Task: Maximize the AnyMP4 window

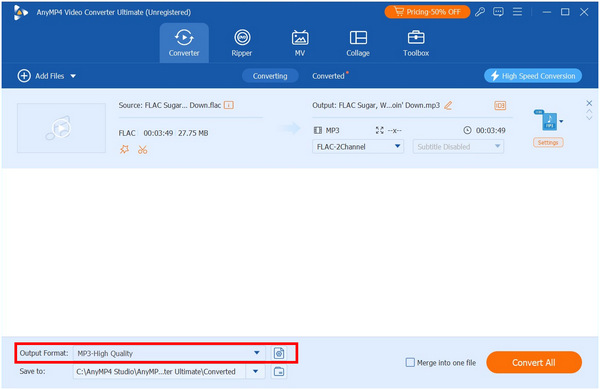Action: (x=565, y=12)
